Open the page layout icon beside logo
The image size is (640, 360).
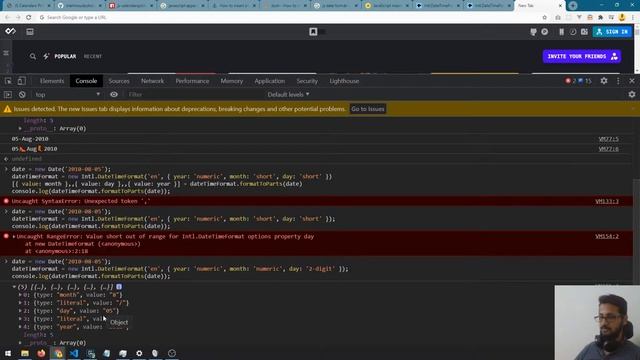click(x=30, y=31)
